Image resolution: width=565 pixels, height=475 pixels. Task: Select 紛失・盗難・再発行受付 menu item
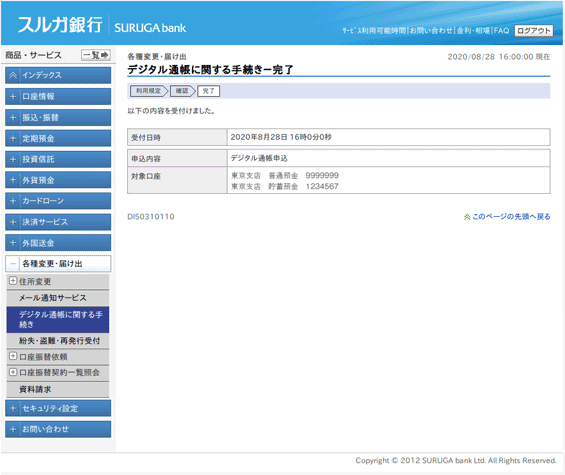pos(58,341)
